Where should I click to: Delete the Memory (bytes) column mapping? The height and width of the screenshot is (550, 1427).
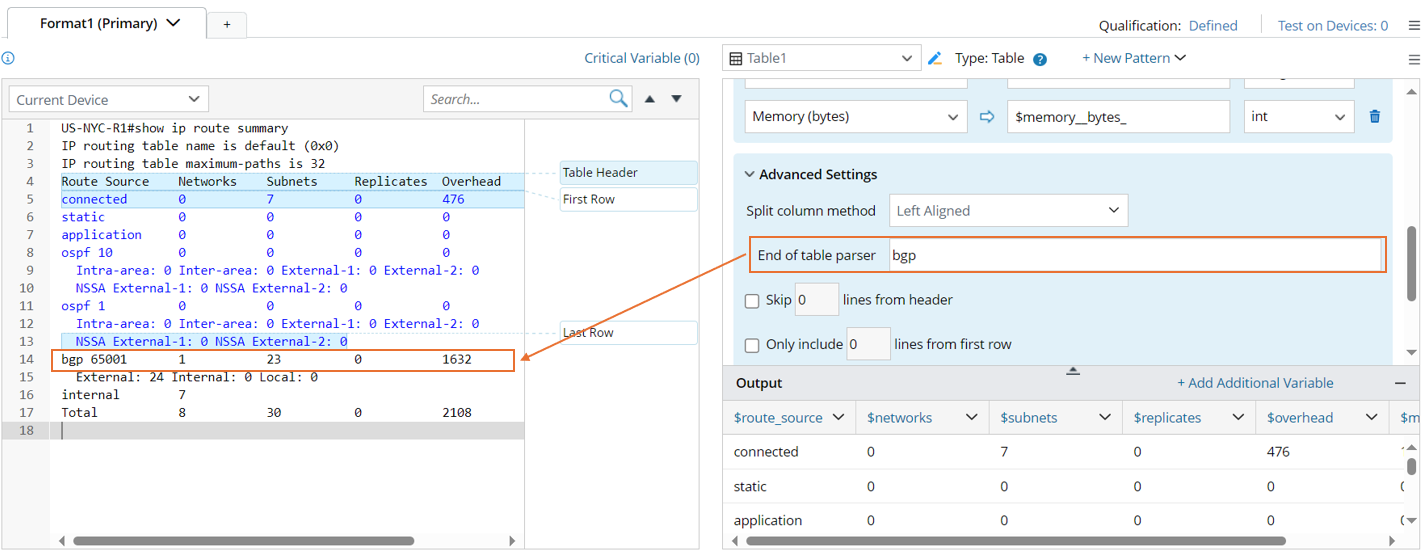(x=1375, y=116)
